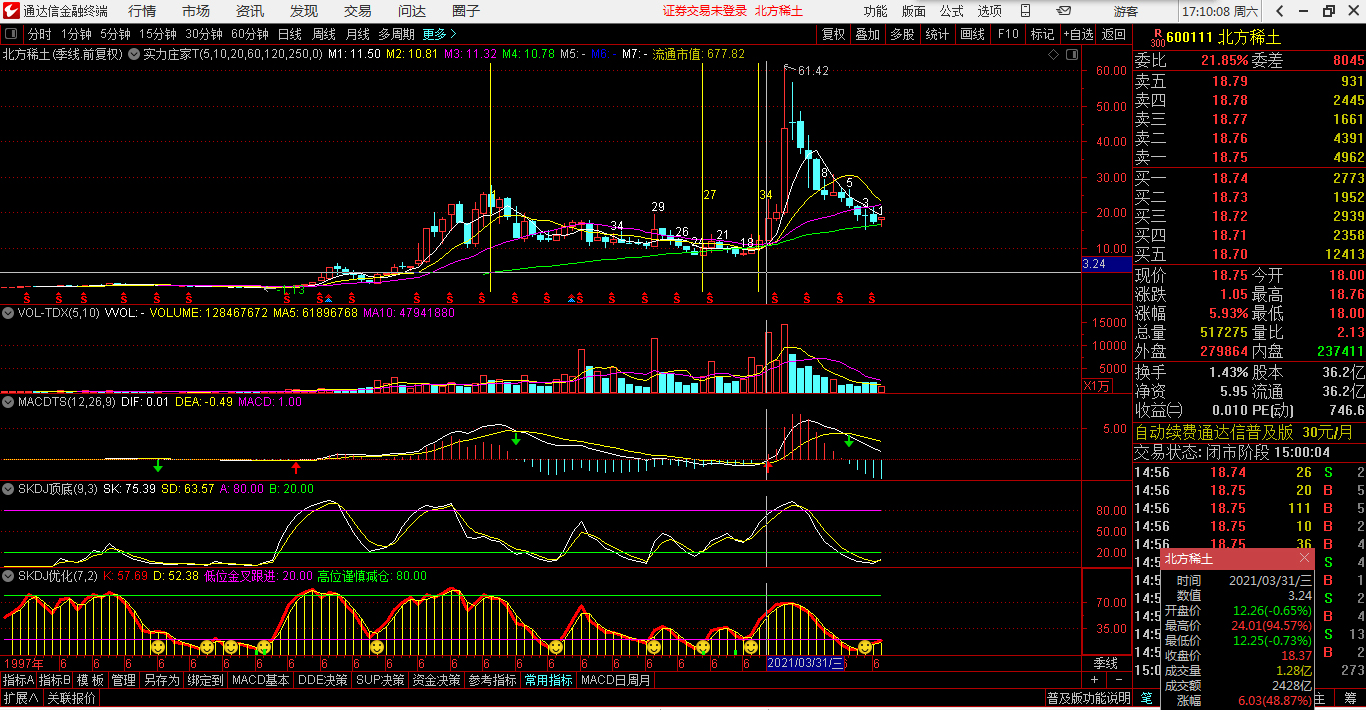Open the indicator dropdown next to 北方稀土(季线 前复权)
The height and width of the screenshot is (710, 1366).
(x=133, y=54)
